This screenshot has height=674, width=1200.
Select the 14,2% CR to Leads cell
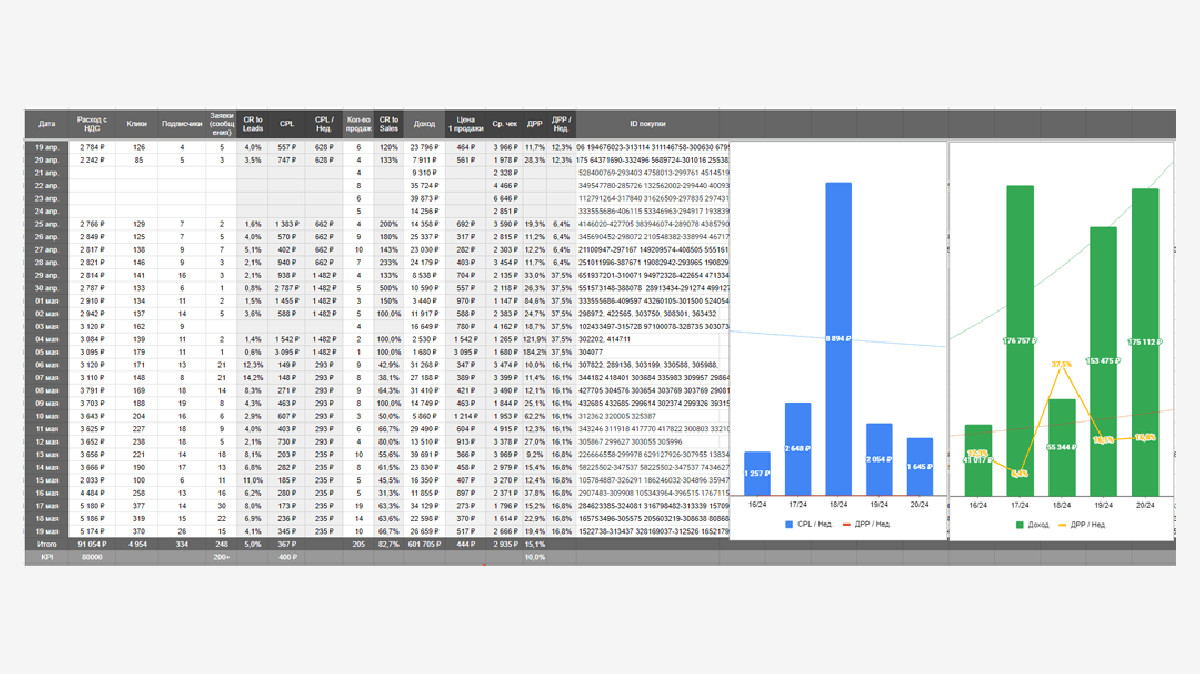pyautogui.click(x=253, y=378)
